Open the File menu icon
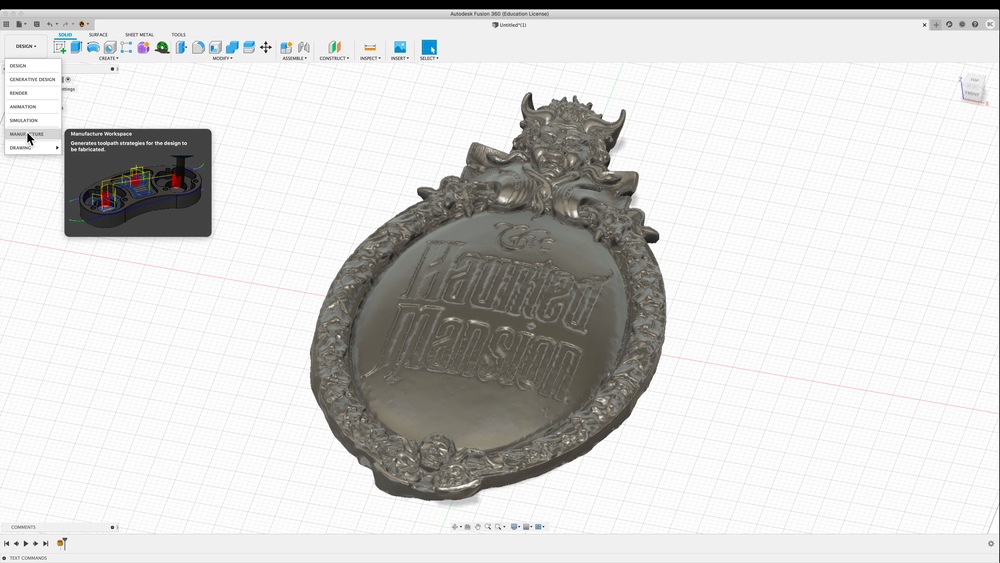Viewport: 1000px width, 563px height. [x=20, y=24]
